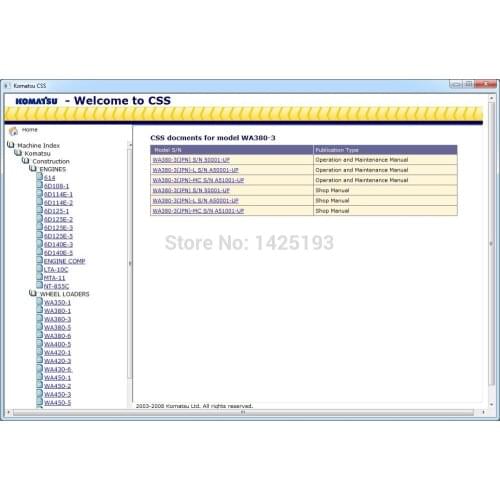The width and height of the screenshot is (500, 500).
Task: Click the Home text label
Action: 30,130
